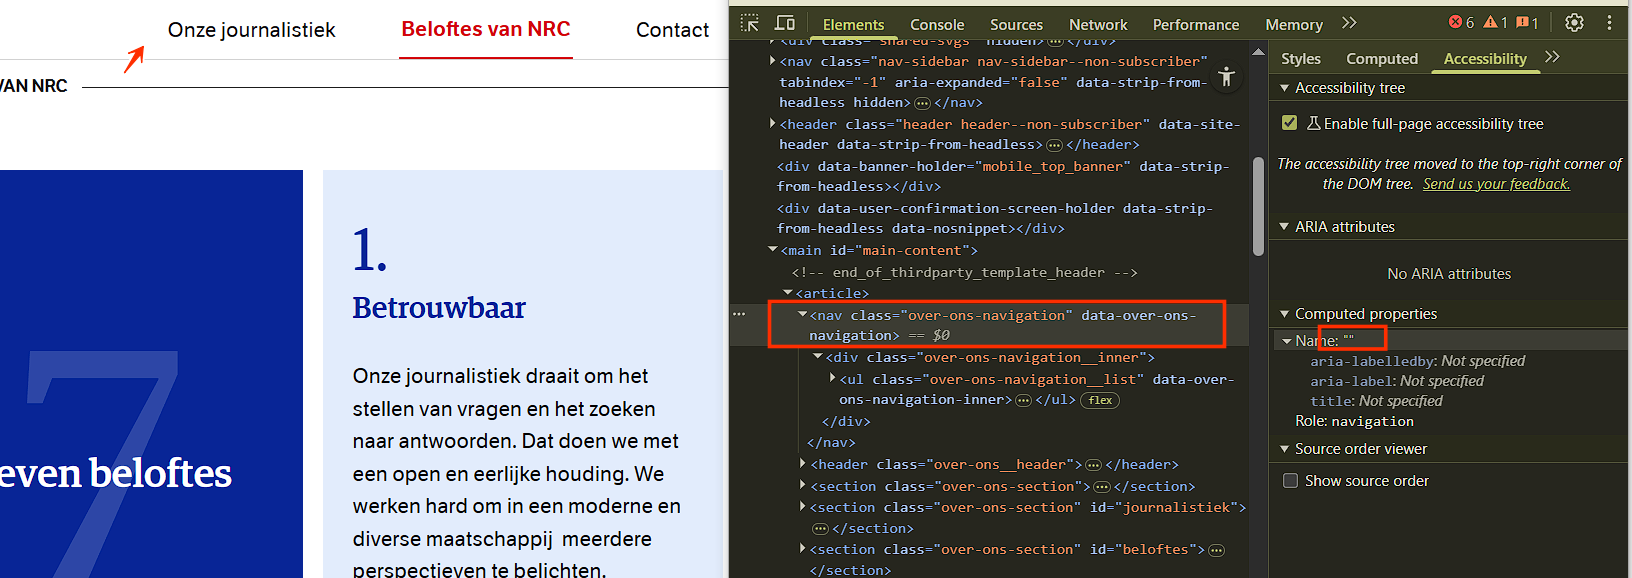The width and height of the screenshot is (1632, 578).
Task: Collapse the Computed properties section
Action: (x=1284, y=314)
